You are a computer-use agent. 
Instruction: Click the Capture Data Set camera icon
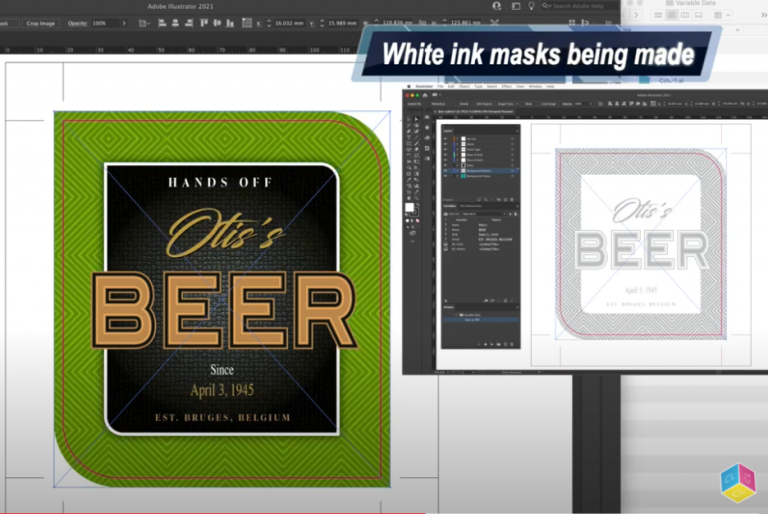447,213
